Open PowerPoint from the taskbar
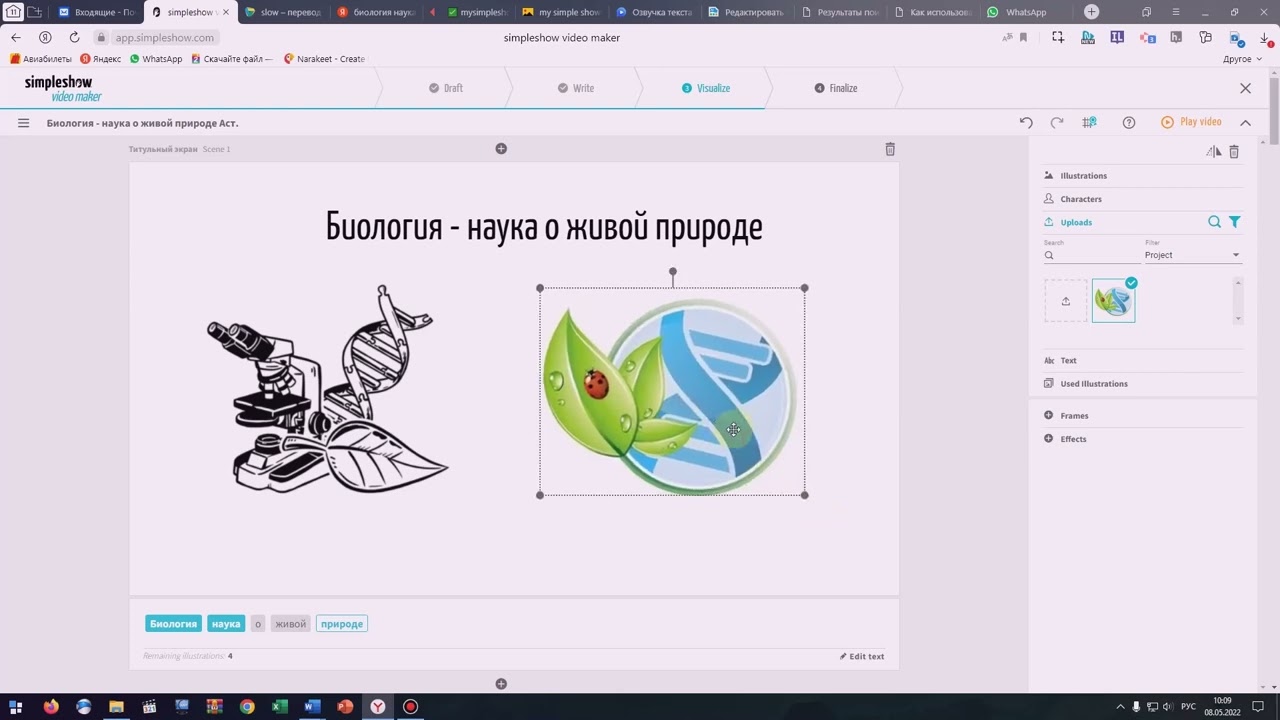This screenshot has height=720, width=1280. [345, 707]
